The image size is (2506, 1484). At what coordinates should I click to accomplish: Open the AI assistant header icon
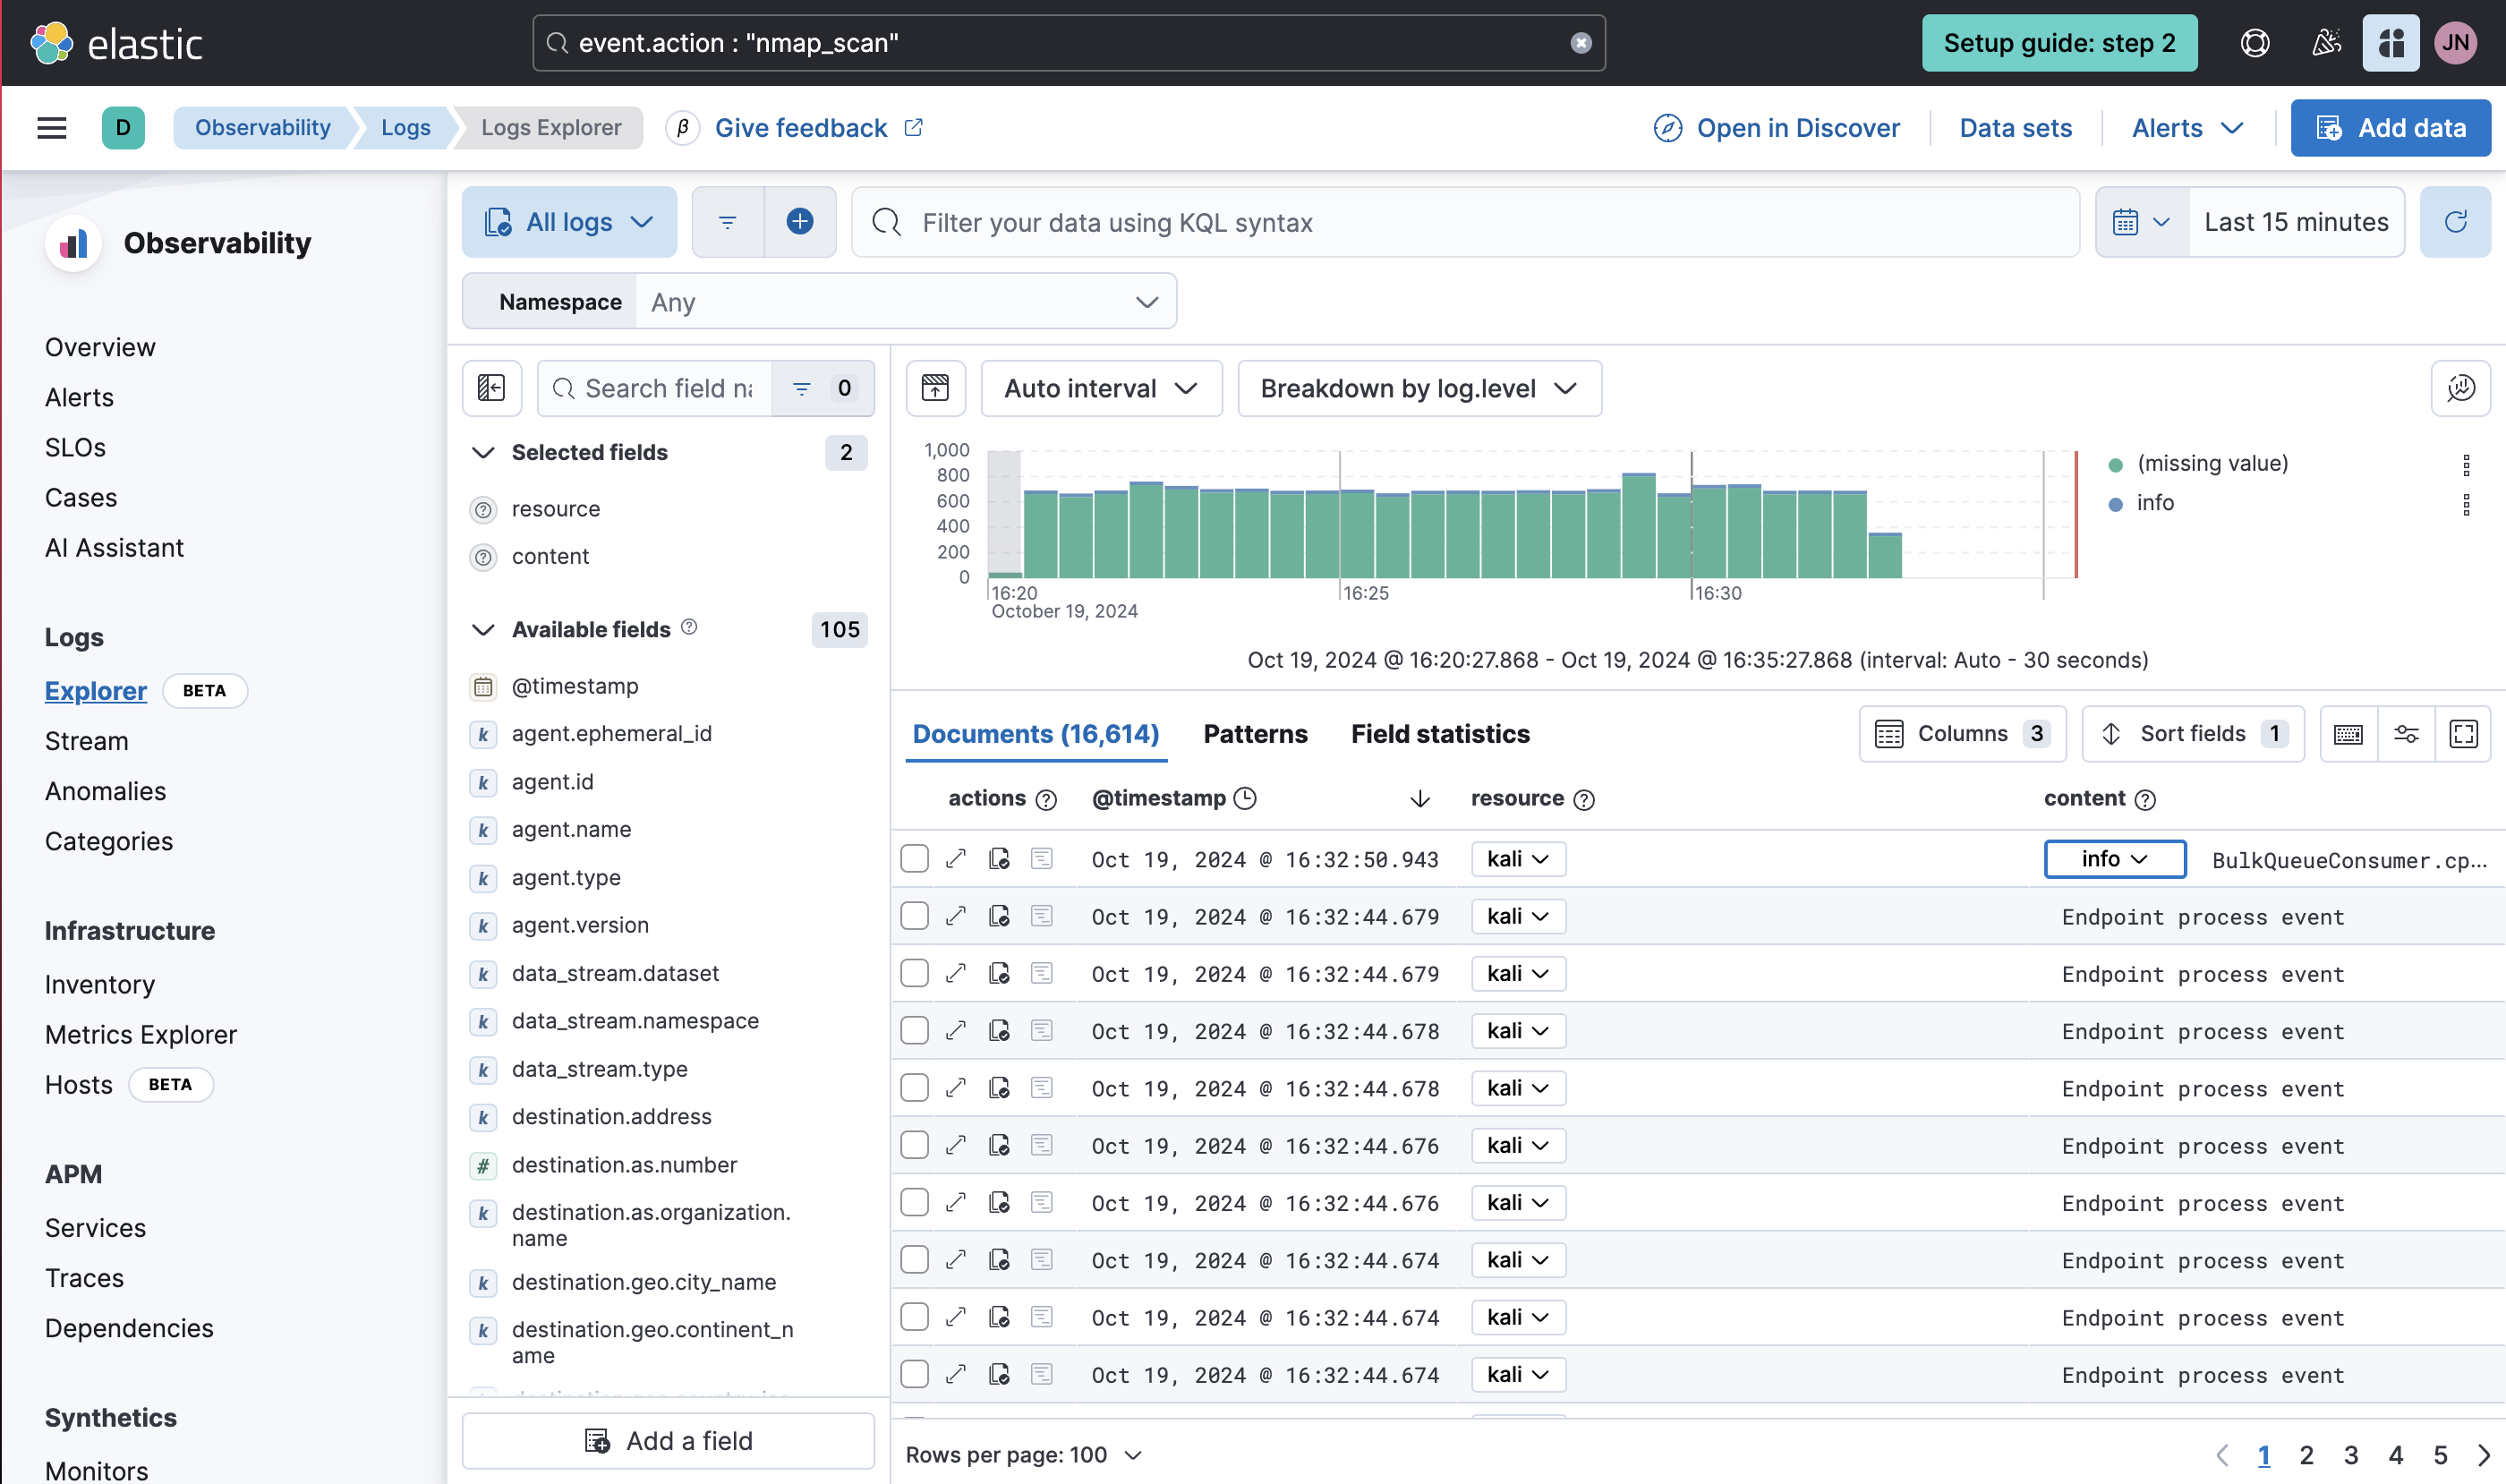[2390, 43]
